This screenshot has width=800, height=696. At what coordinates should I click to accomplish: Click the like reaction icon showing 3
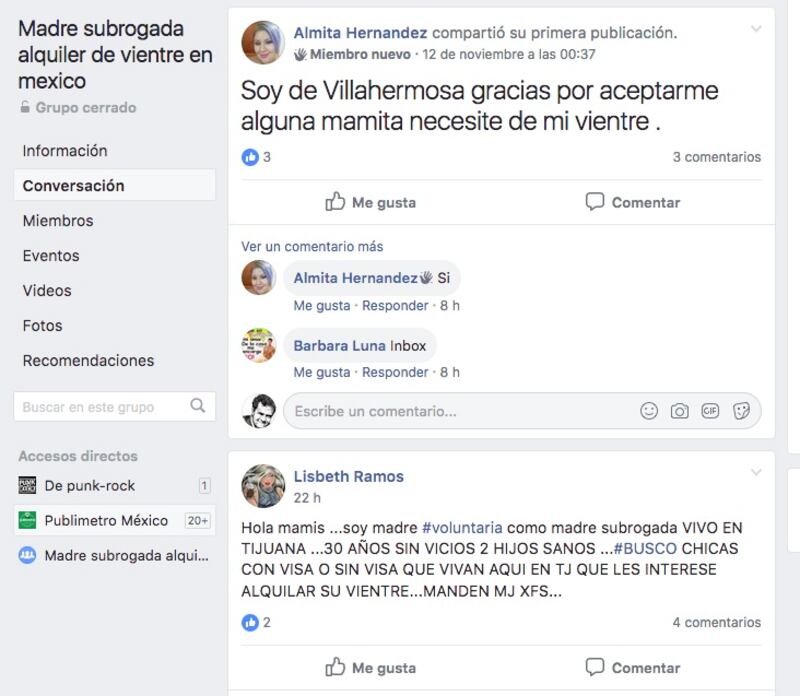pyautogui.click(x=250, y=157)
